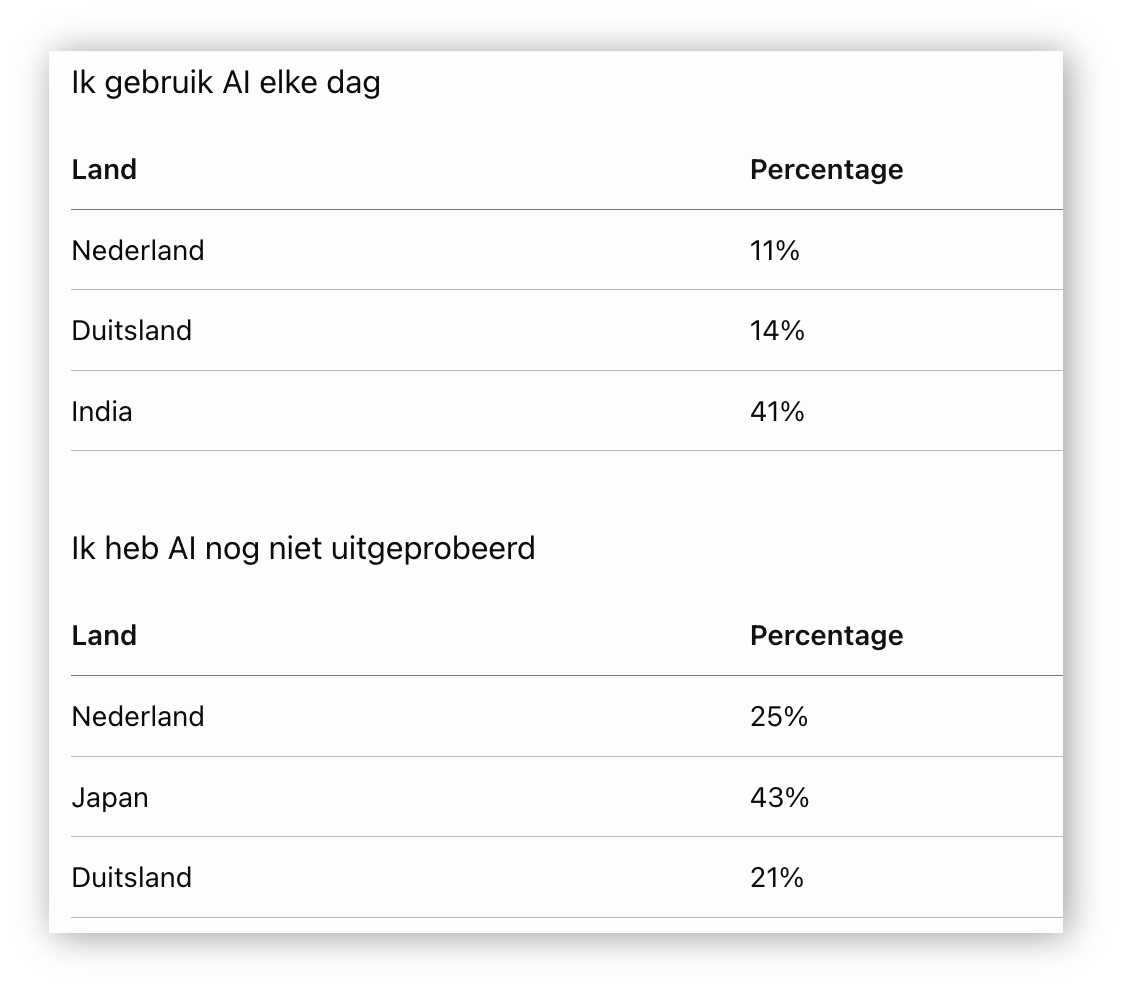Image resolution: width=1122 pixels, height=990 pixels.
Task: Click the 25% percentage cell
Action: [x=779, y=716]
